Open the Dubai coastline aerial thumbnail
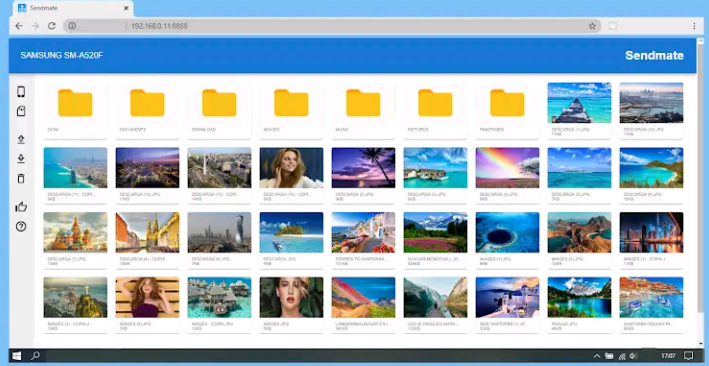This screenshot has width=709, height=366. 75,167
